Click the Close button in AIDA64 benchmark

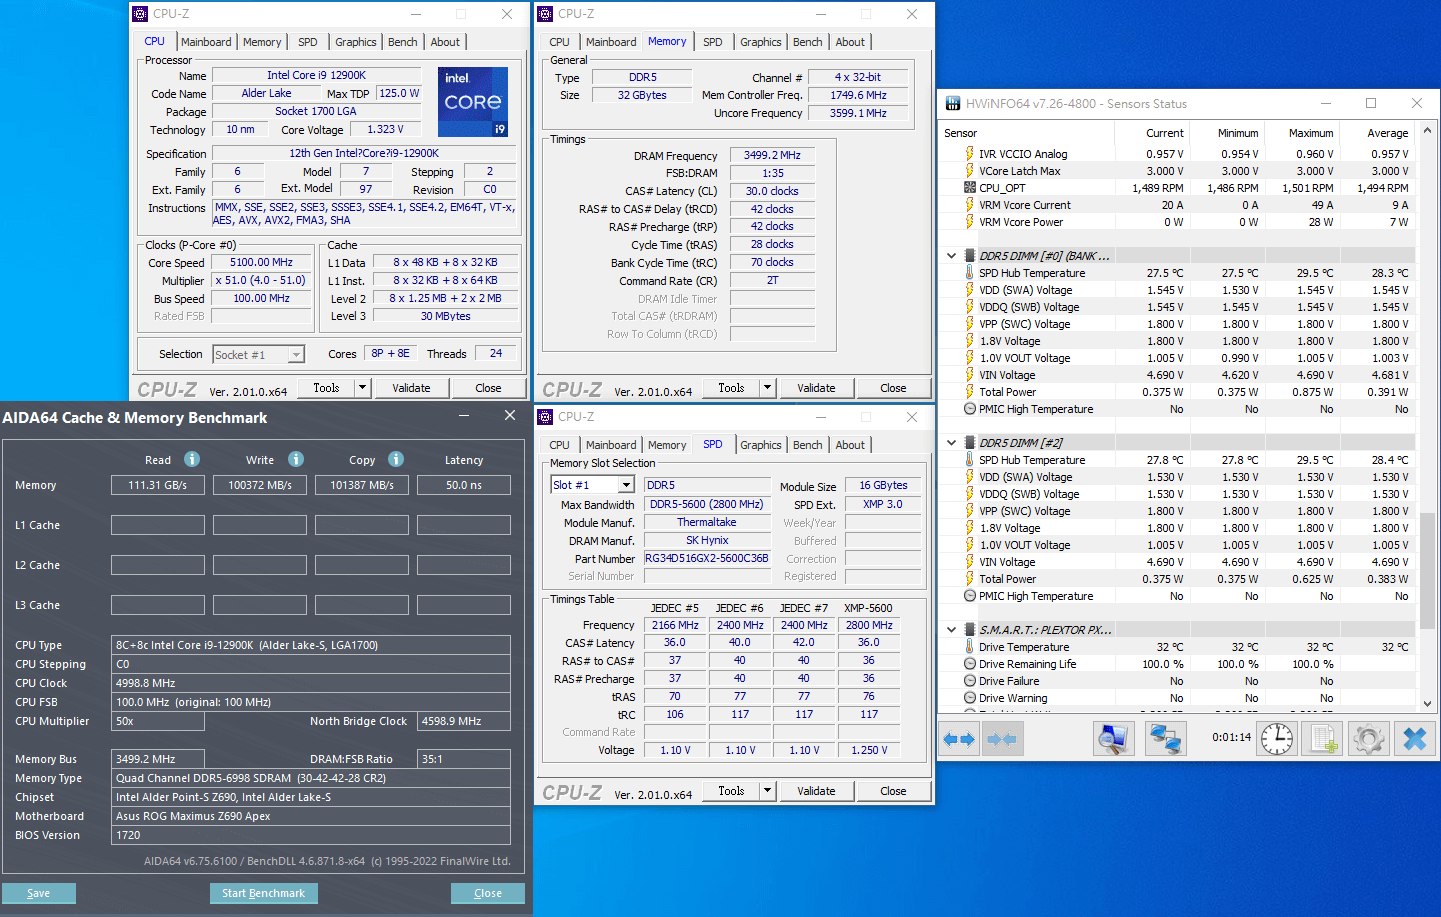(488, 893)
